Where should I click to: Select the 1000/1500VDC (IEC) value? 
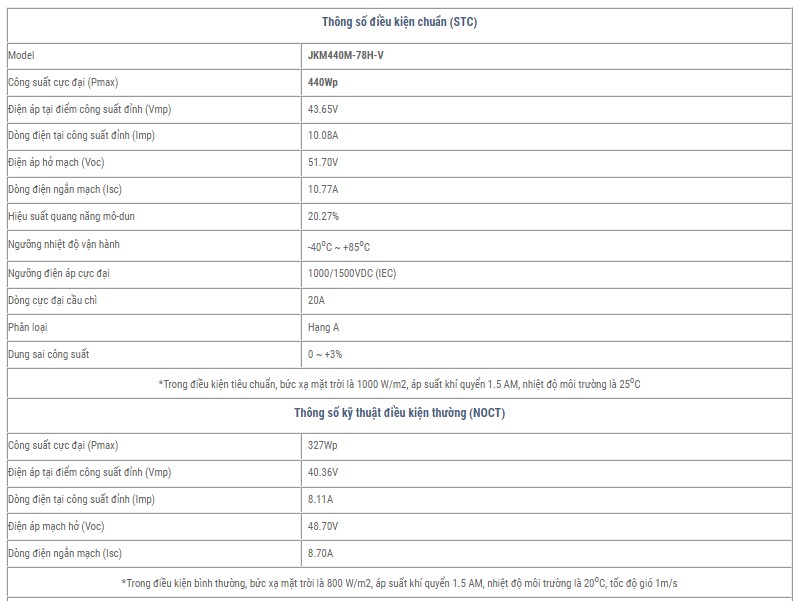pos(352,273)
